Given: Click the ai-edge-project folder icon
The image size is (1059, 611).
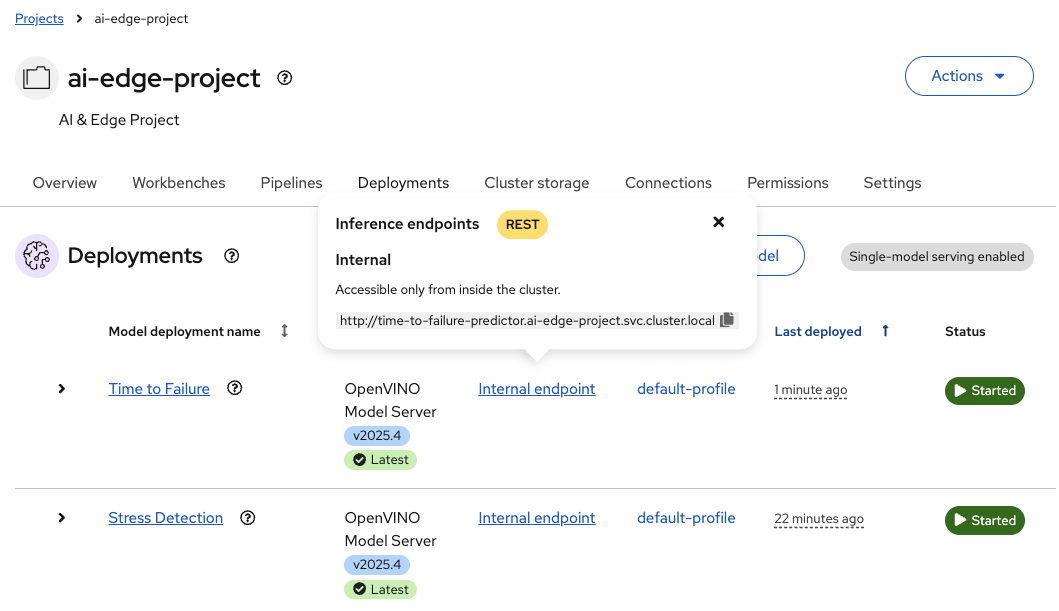Looking at the screenshot, I should click(x=37, y=78).
